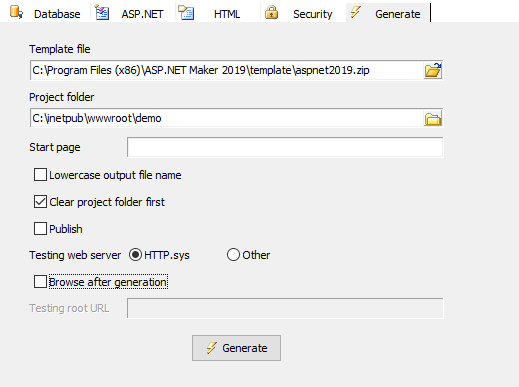The image size is (519, 387).
Task: Click lightning bolt on Generate button
Action: click(212, 348)
